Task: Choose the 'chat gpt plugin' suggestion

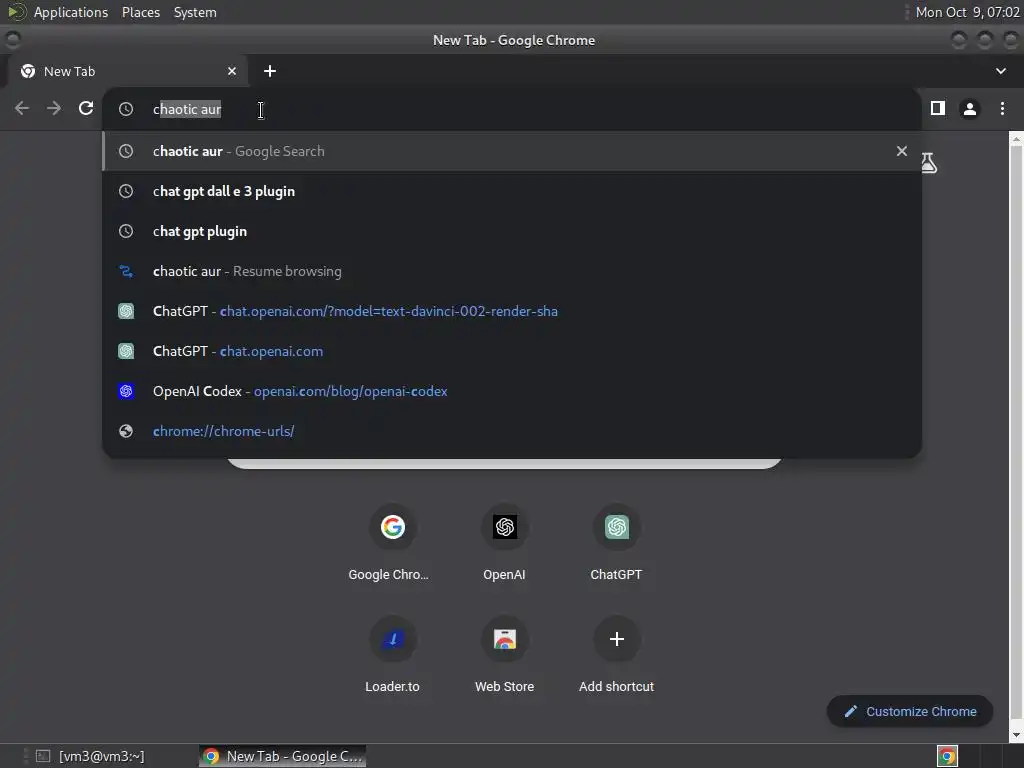Action: [x=512, y=231]
